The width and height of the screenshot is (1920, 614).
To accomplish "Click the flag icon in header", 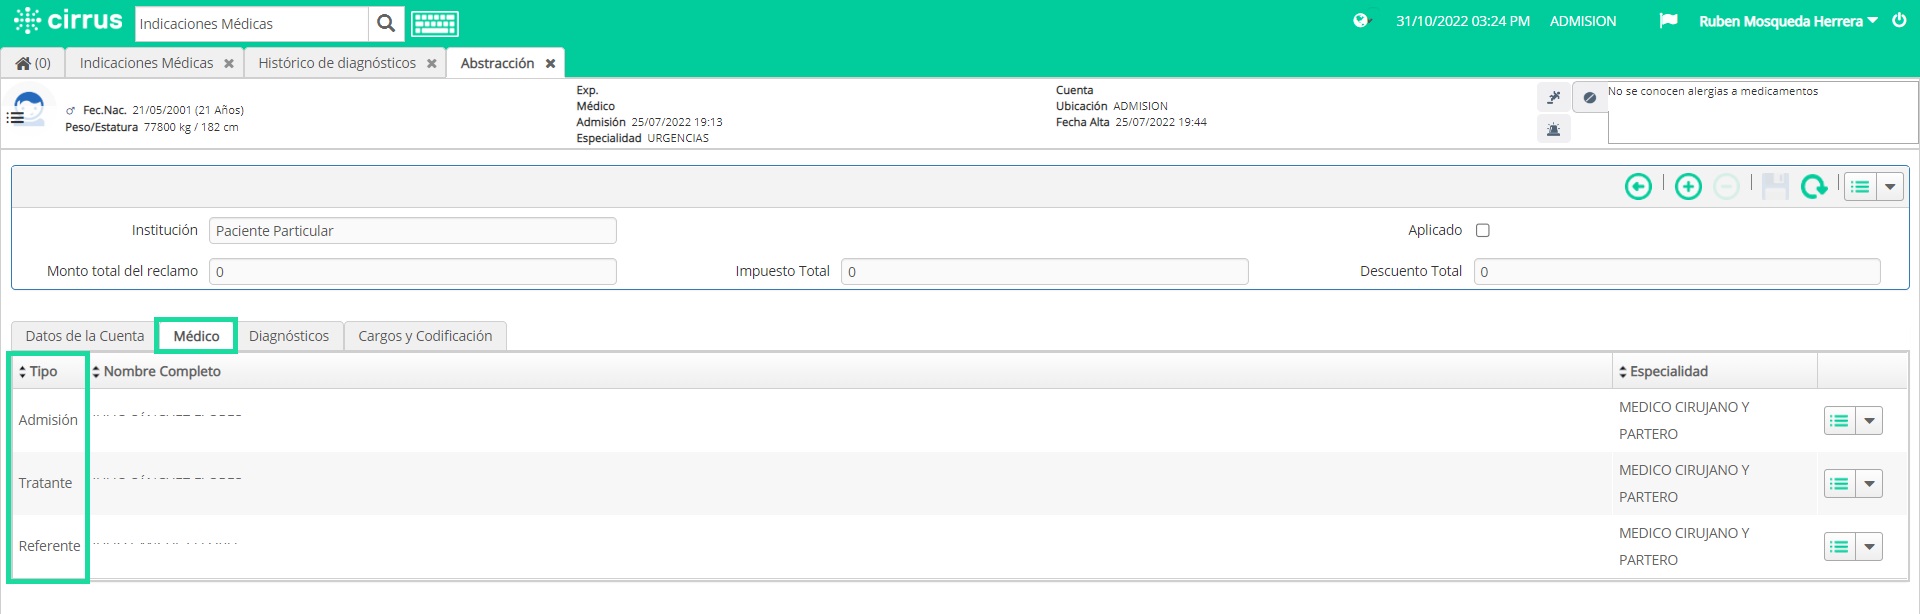I will point(1668,21).
